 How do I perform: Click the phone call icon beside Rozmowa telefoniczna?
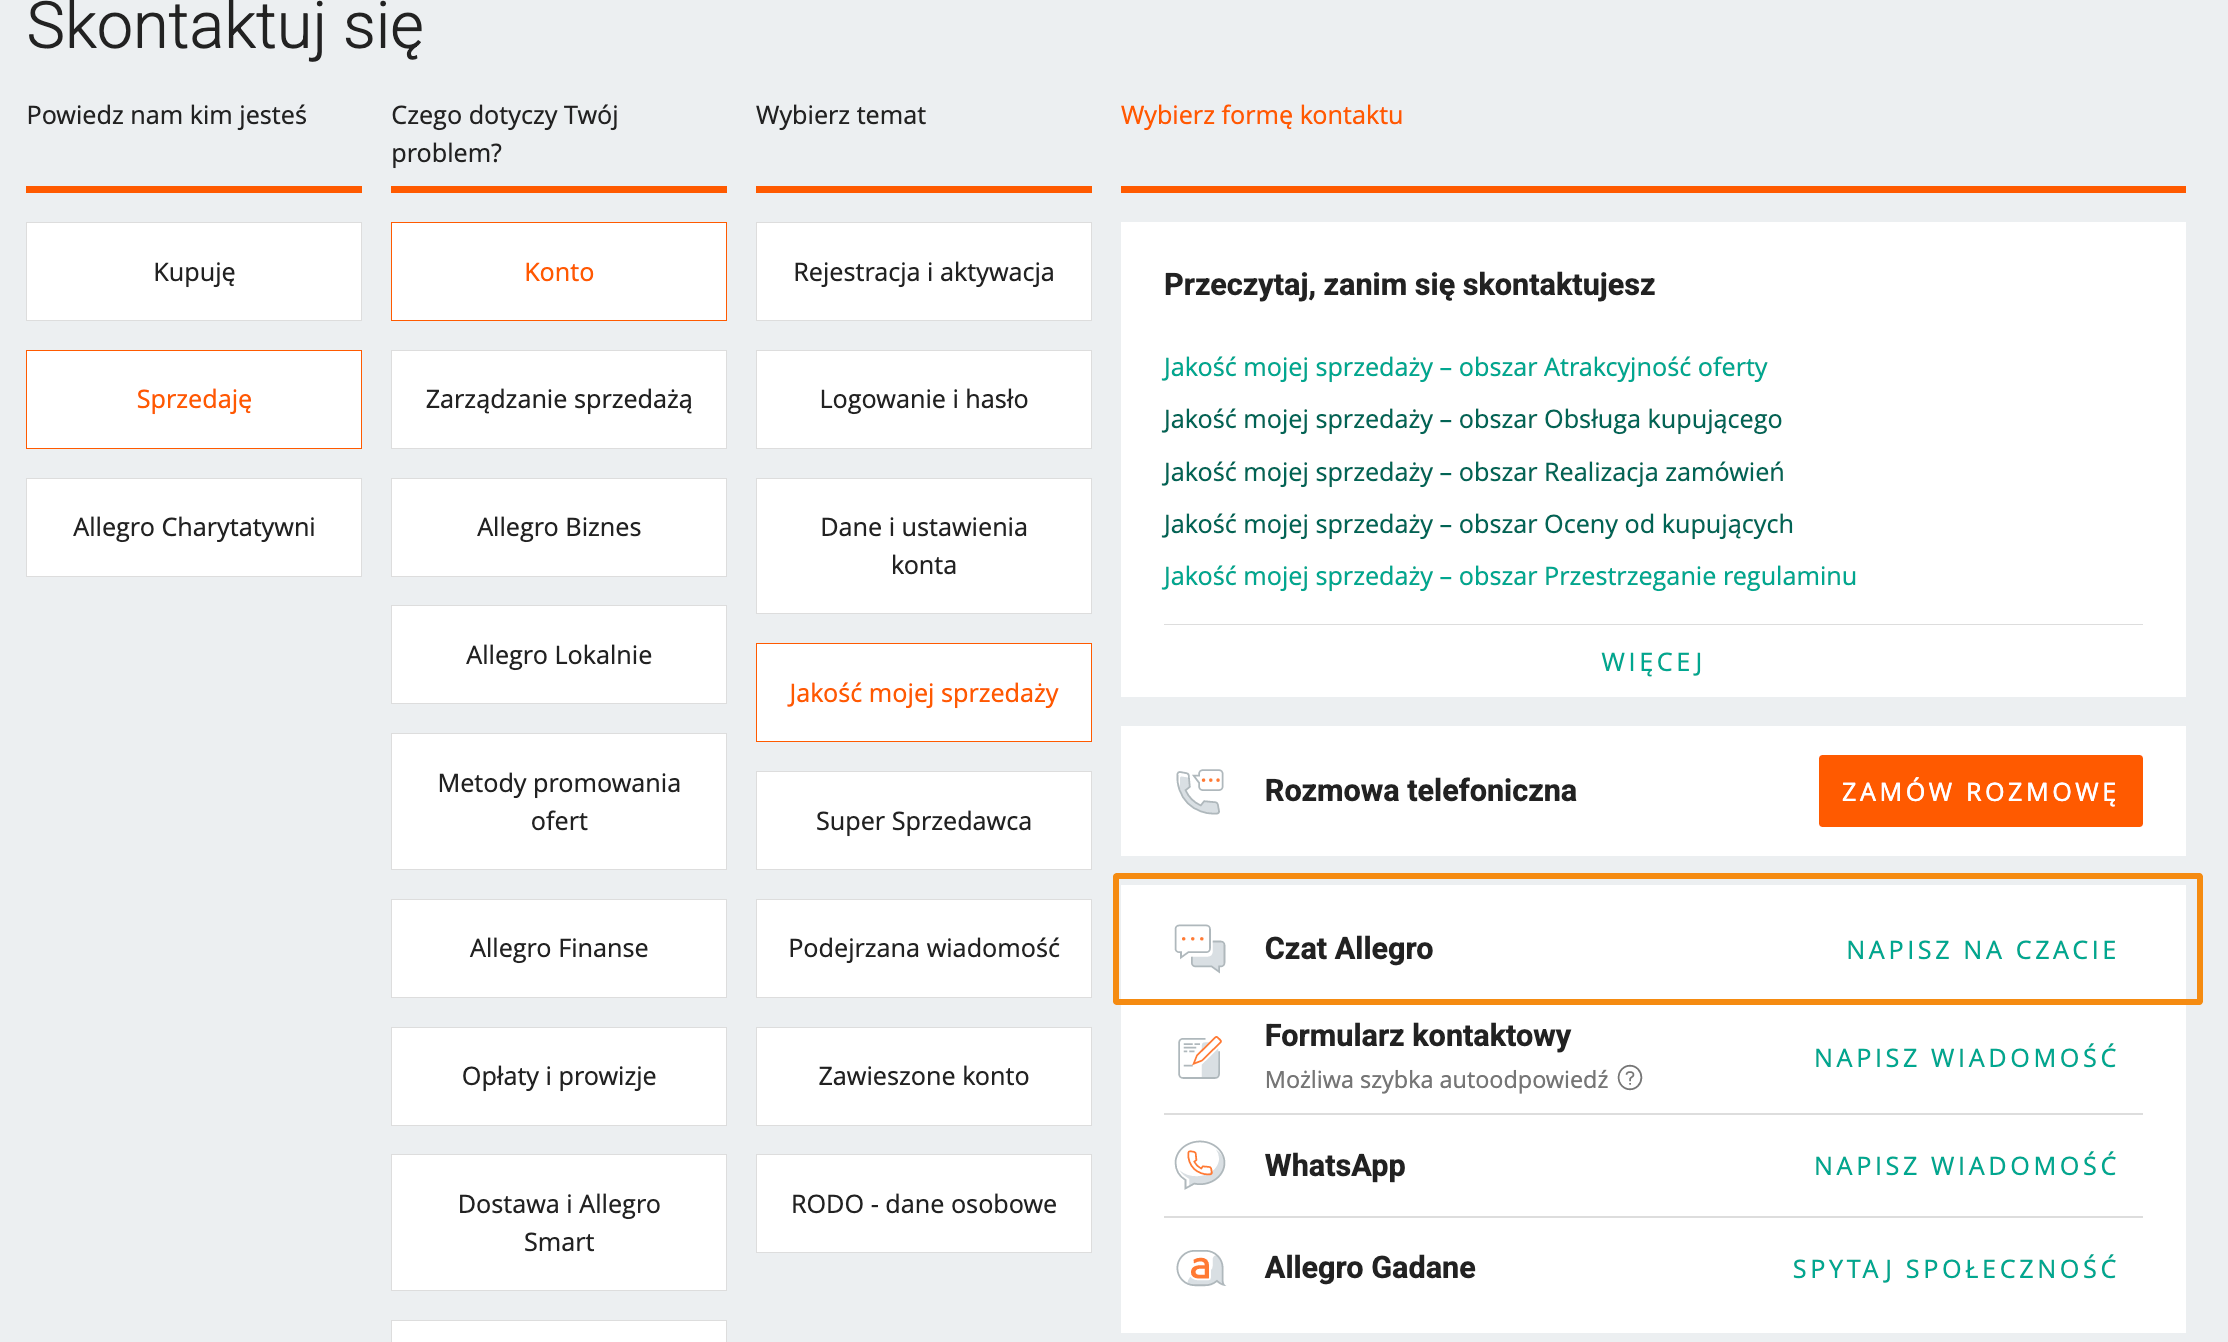[x=1200, y=791]
